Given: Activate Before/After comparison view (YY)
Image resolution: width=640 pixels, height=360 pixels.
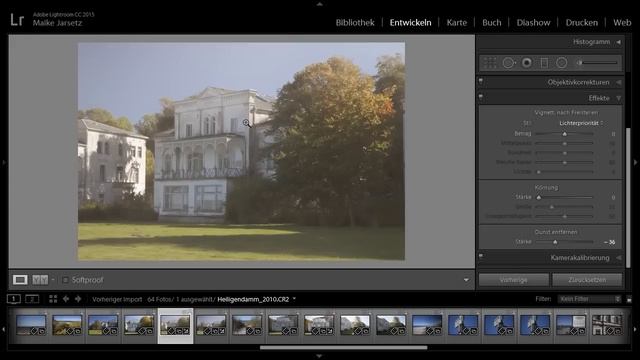Looking at the screenshot, I should pos(40,280).
